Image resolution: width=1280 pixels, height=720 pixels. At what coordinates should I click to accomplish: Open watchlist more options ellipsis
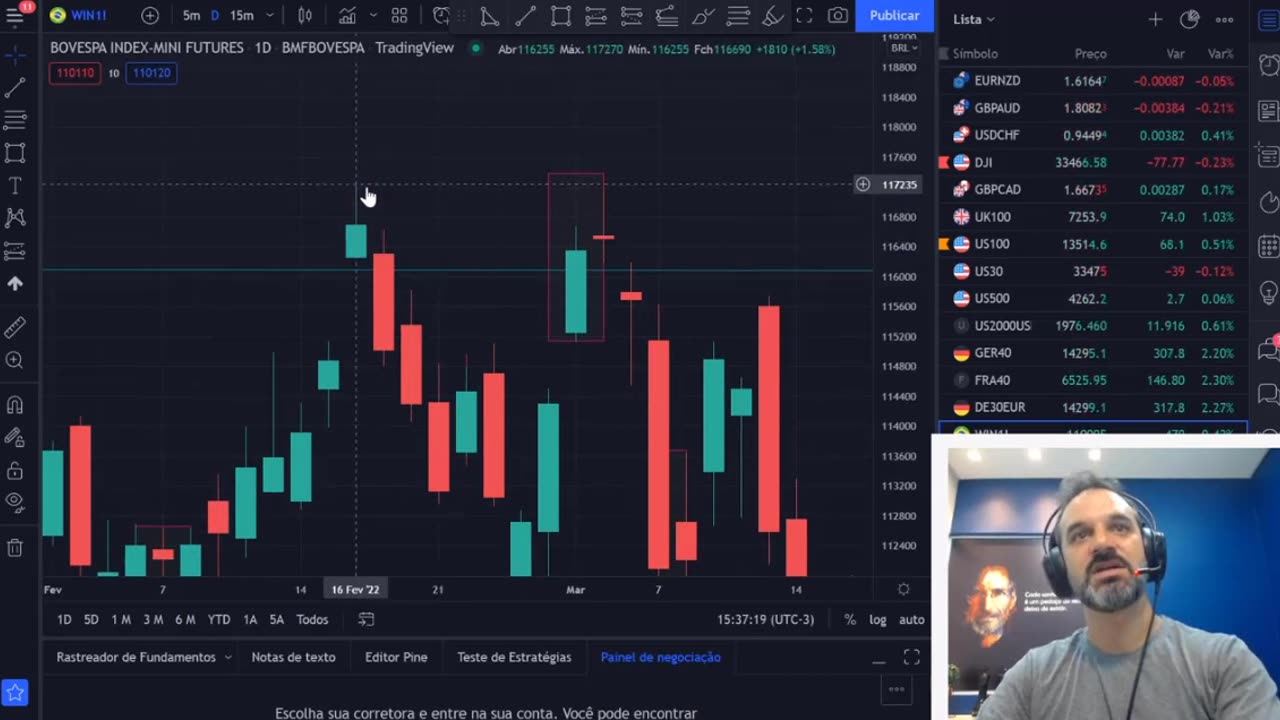coord(1224,19)
